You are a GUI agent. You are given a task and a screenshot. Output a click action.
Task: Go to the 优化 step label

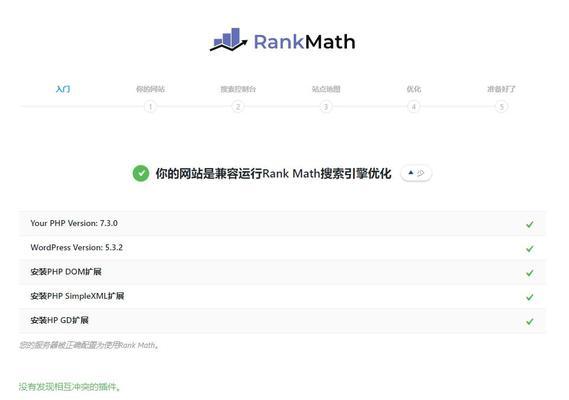[414, 89]
